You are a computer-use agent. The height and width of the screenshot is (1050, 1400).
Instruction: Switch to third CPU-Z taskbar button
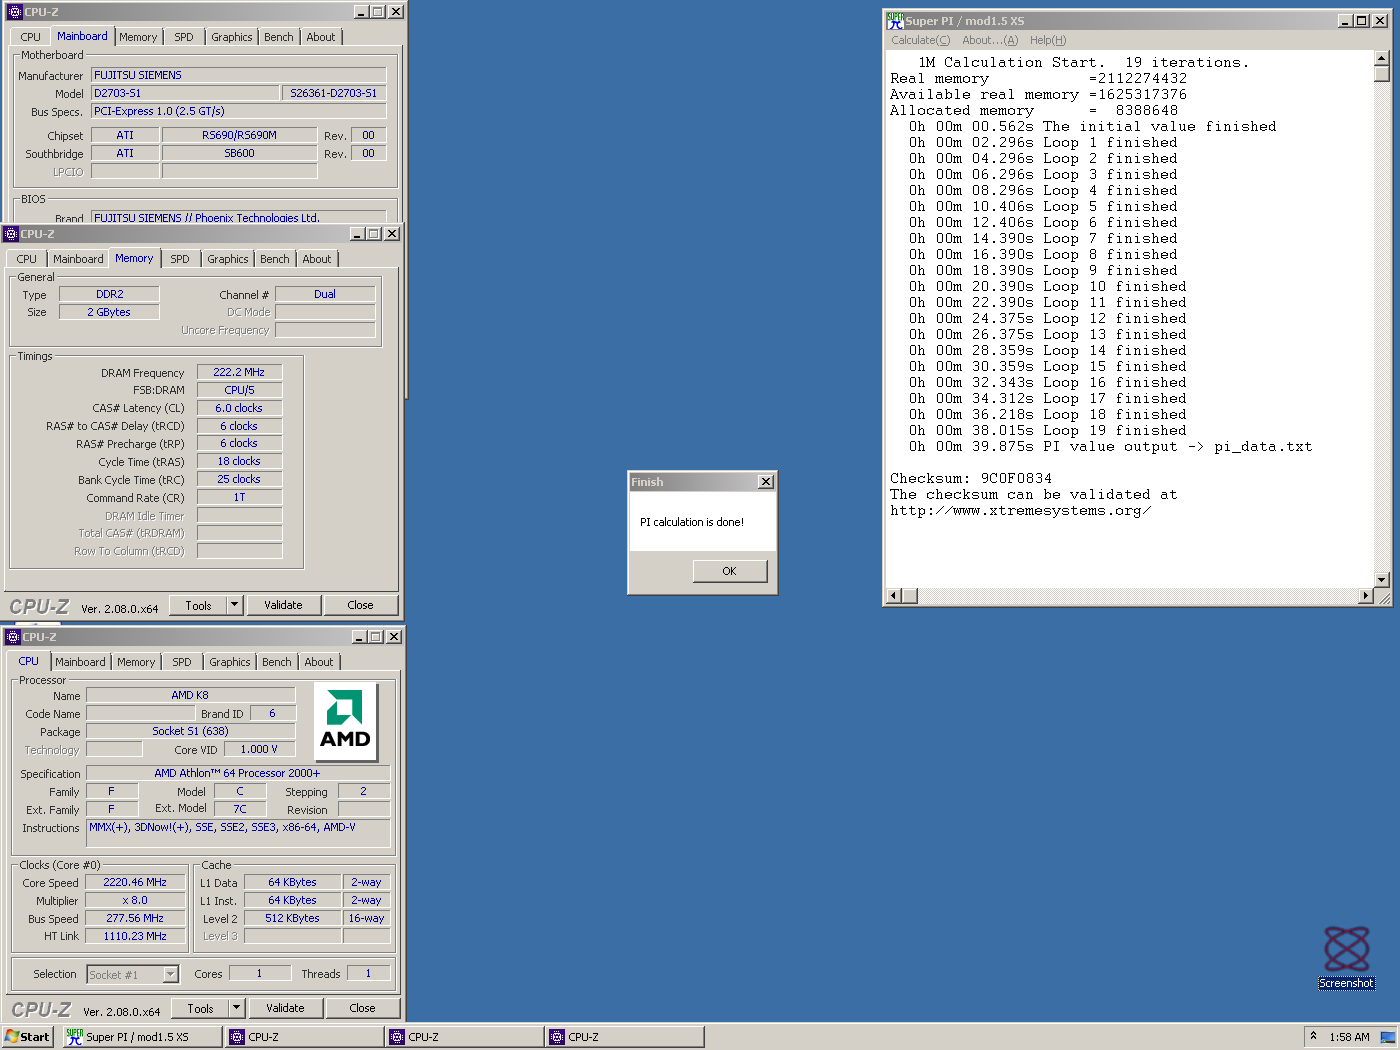click(625, 1037)
